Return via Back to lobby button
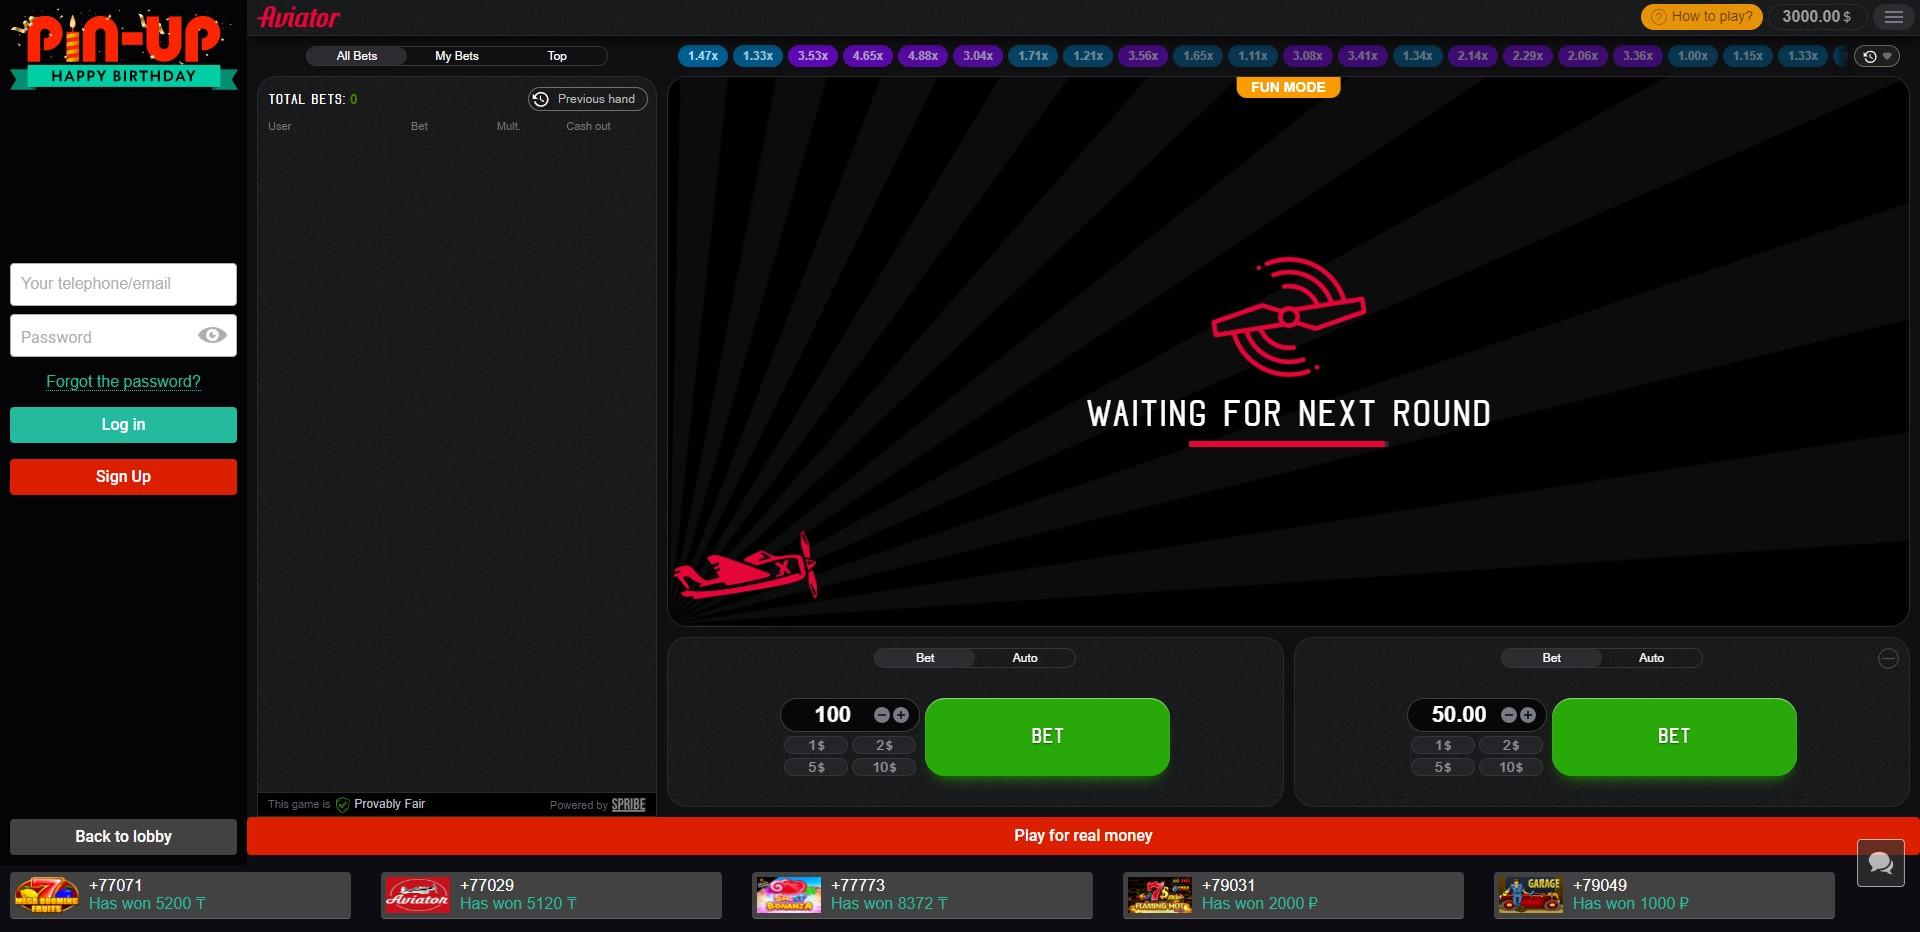This screenshot has width=1920, height=932. [x=123, y=837]
